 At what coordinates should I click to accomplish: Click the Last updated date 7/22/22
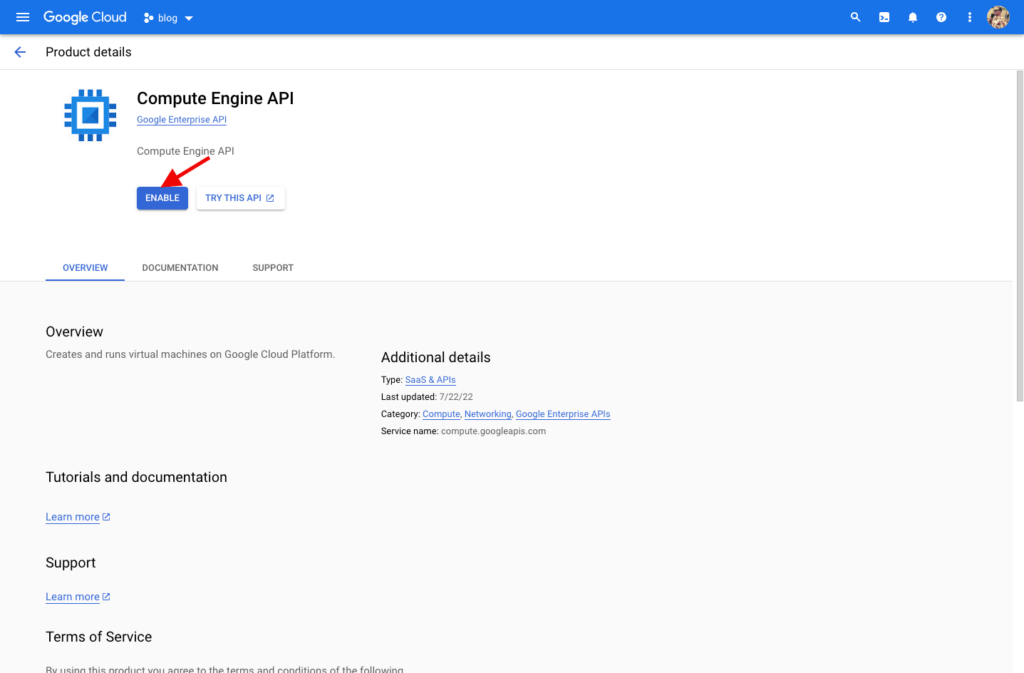pyautogui.click(x=456, y=397)
